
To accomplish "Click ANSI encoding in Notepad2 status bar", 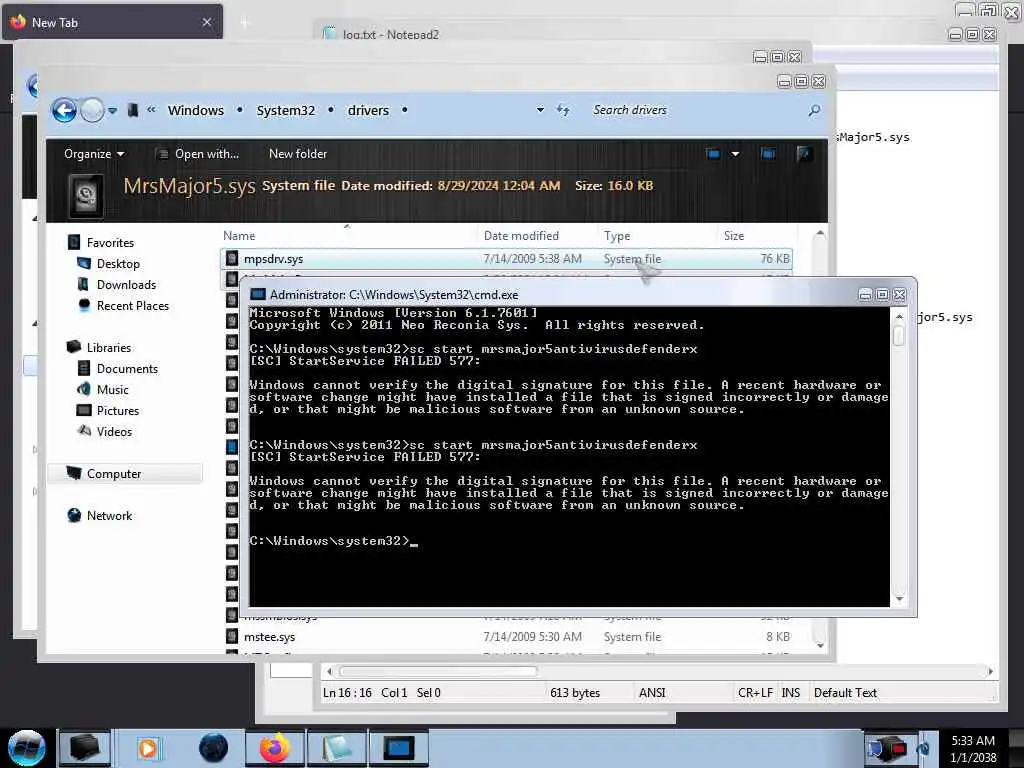I will tap(652, 693).
